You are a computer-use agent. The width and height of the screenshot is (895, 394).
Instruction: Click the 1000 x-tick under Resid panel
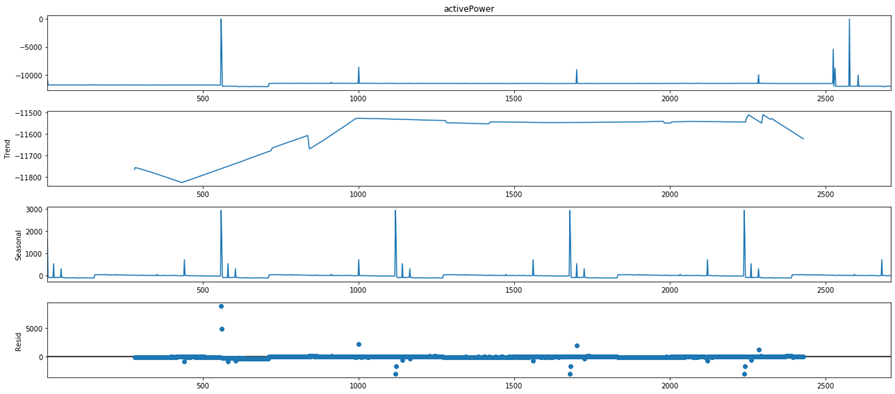358,386
